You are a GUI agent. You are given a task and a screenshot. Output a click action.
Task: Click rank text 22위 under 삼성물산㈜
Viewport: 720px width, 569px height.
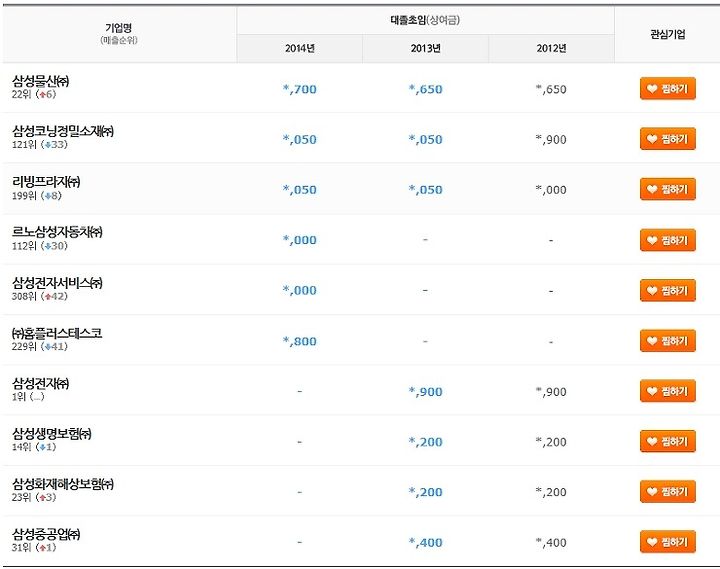click(x=21, y=94)
